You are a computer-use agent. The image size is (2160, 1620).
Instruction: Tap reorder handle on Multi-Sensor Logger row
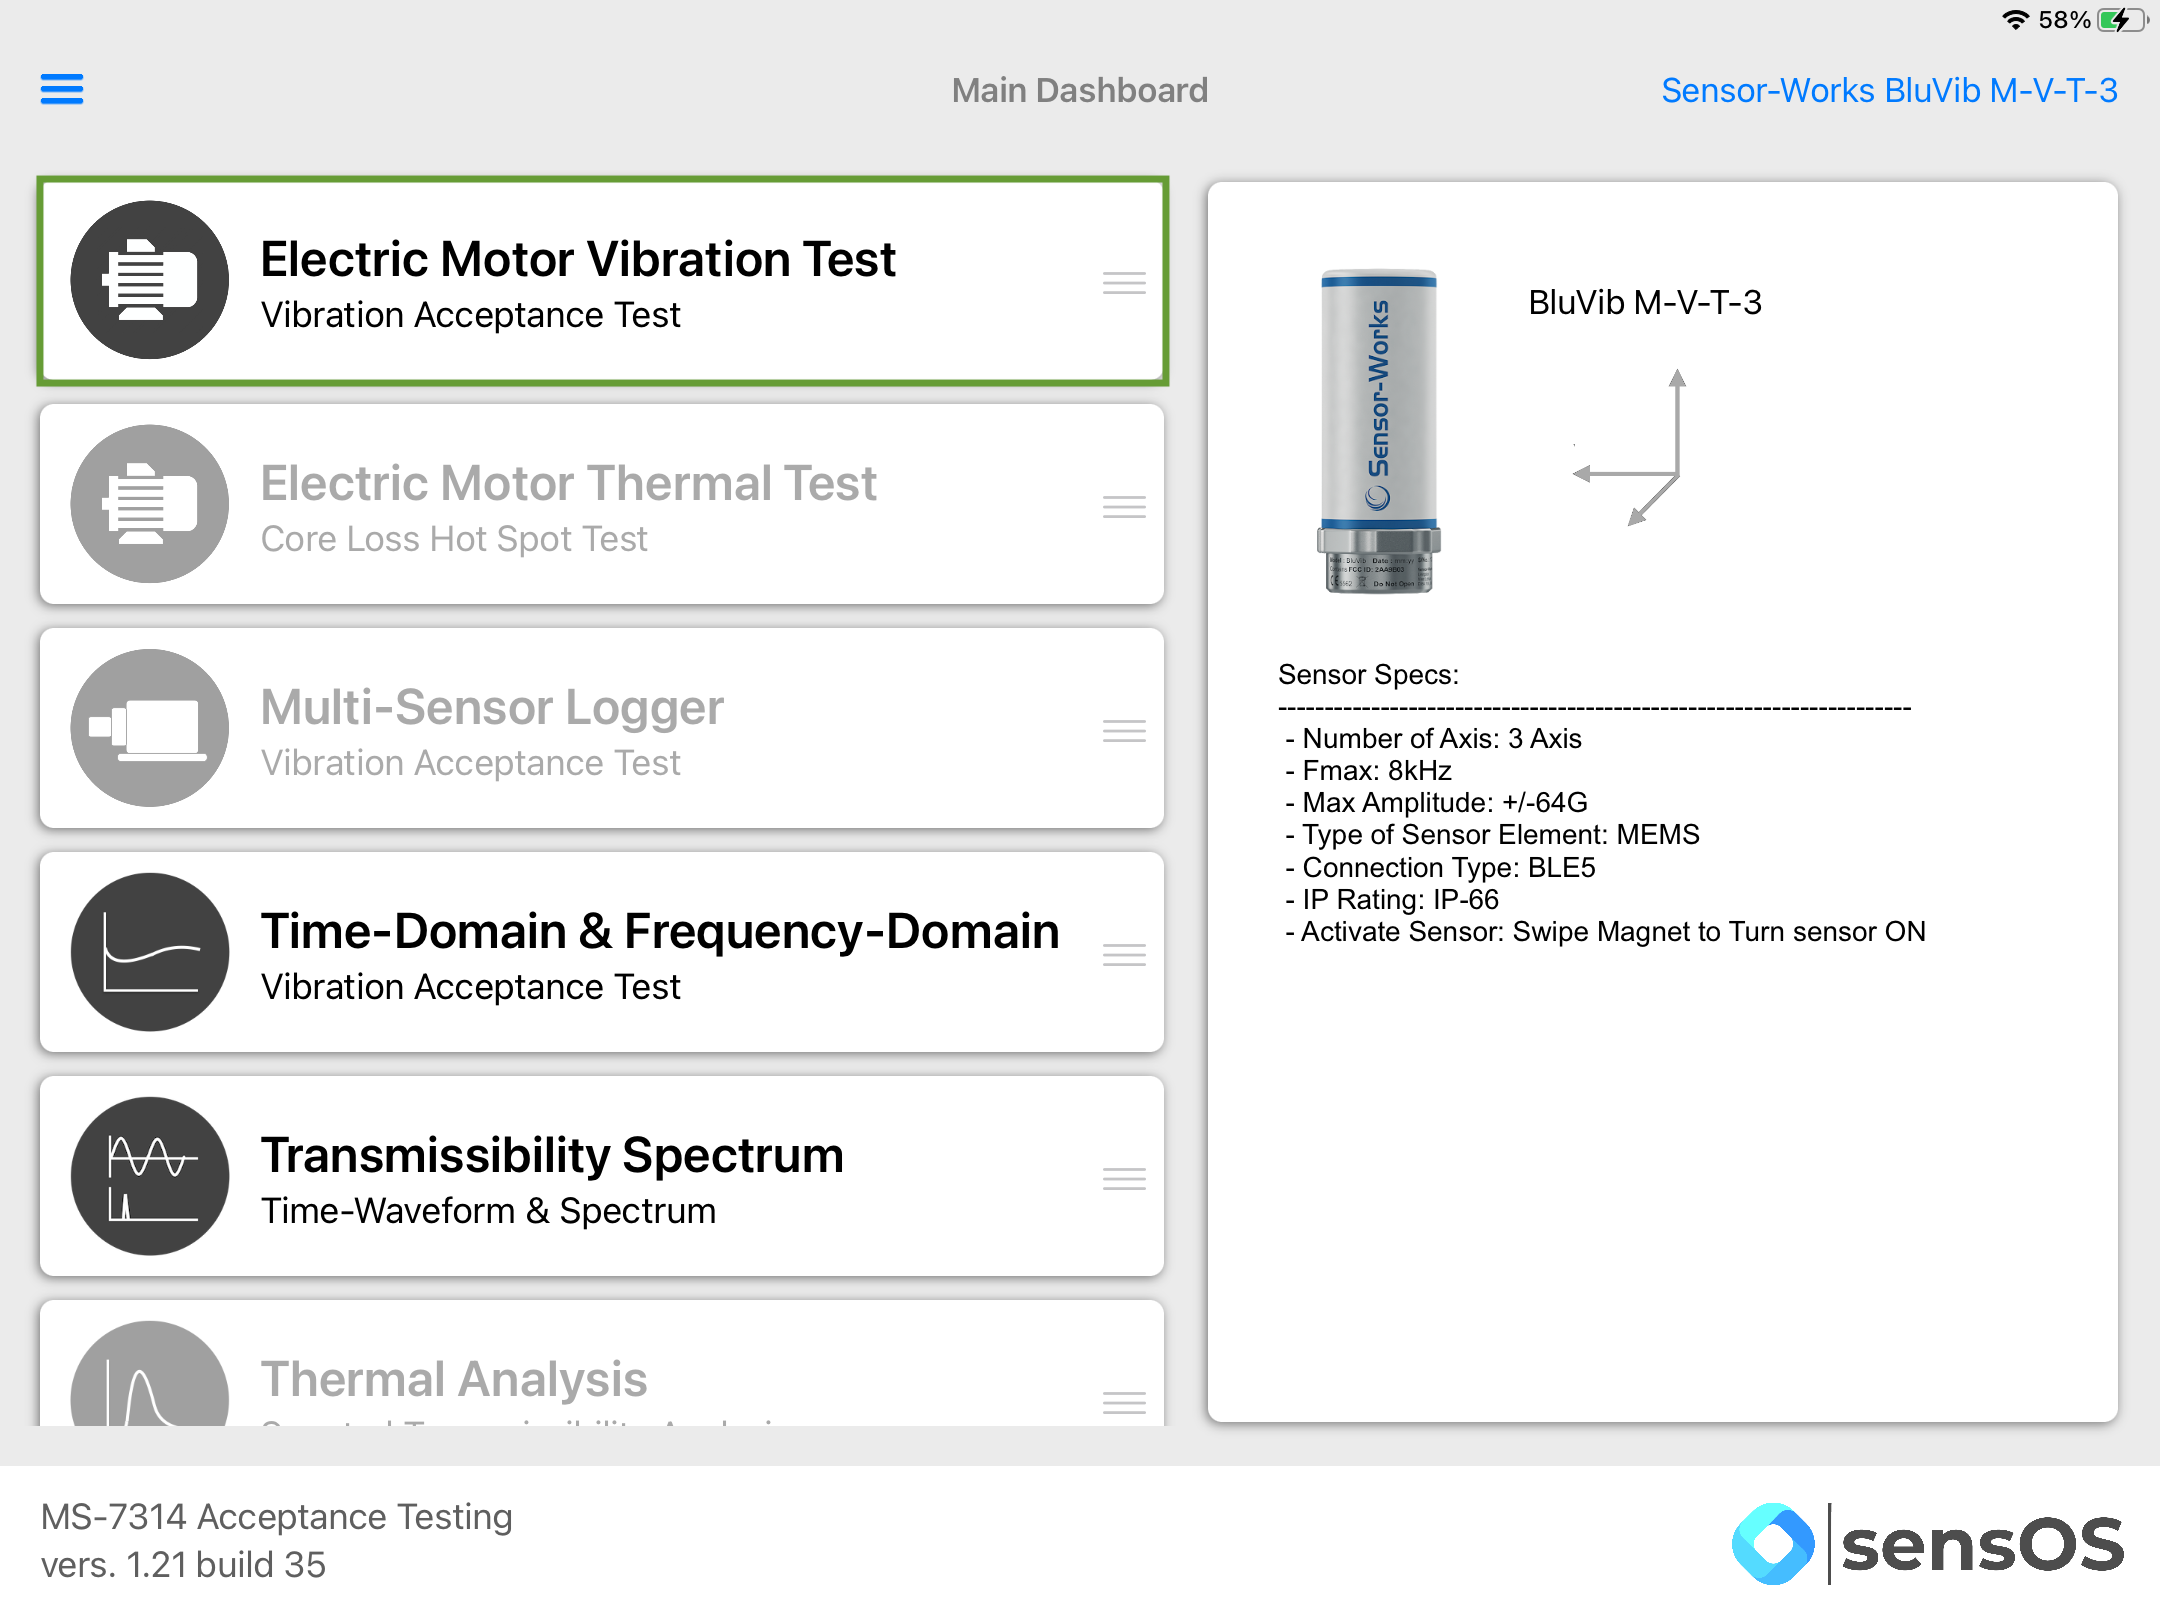[1124, 731]
